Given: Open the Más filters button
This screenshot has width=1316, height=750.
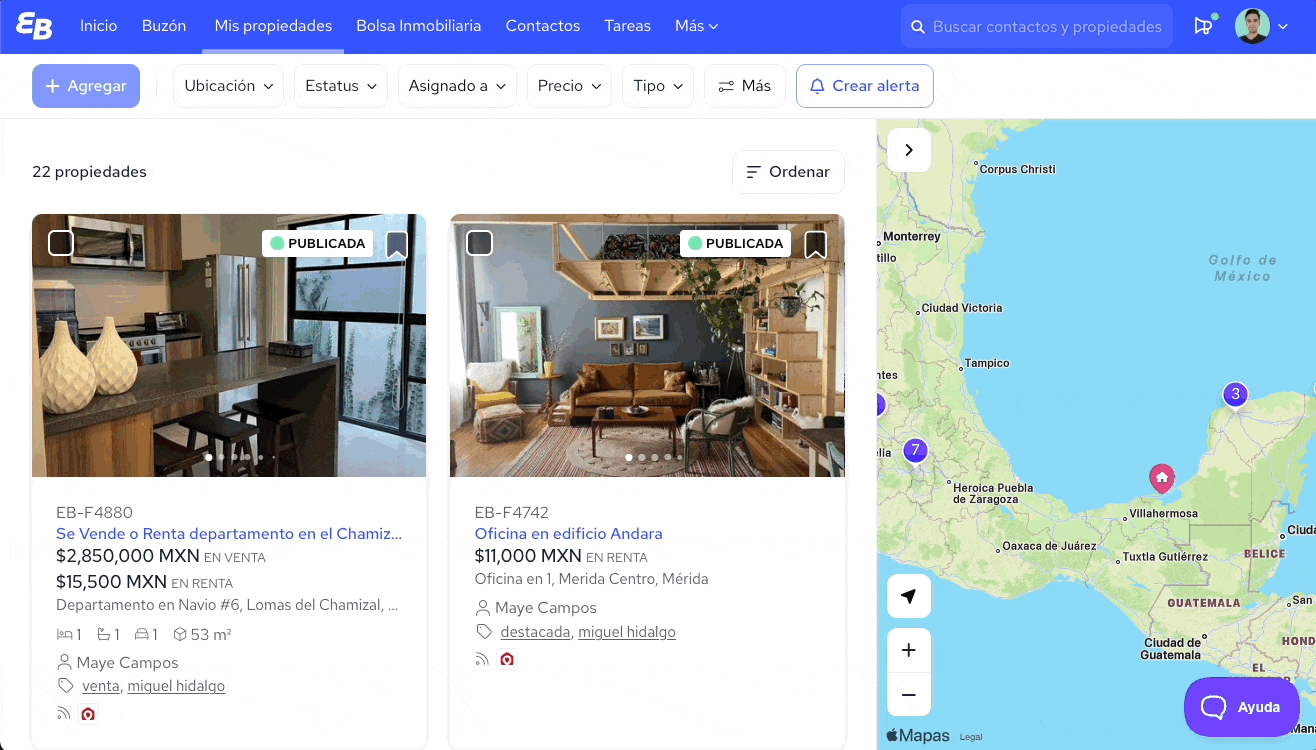Looking at the screenshot, I should pyautogui.click(x=745, y=86).
